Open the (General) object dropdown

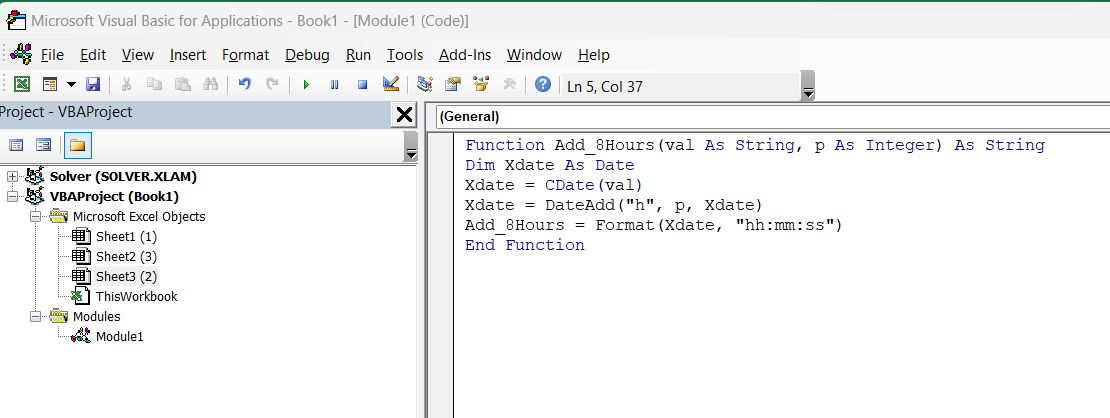[x=772, y=117]
